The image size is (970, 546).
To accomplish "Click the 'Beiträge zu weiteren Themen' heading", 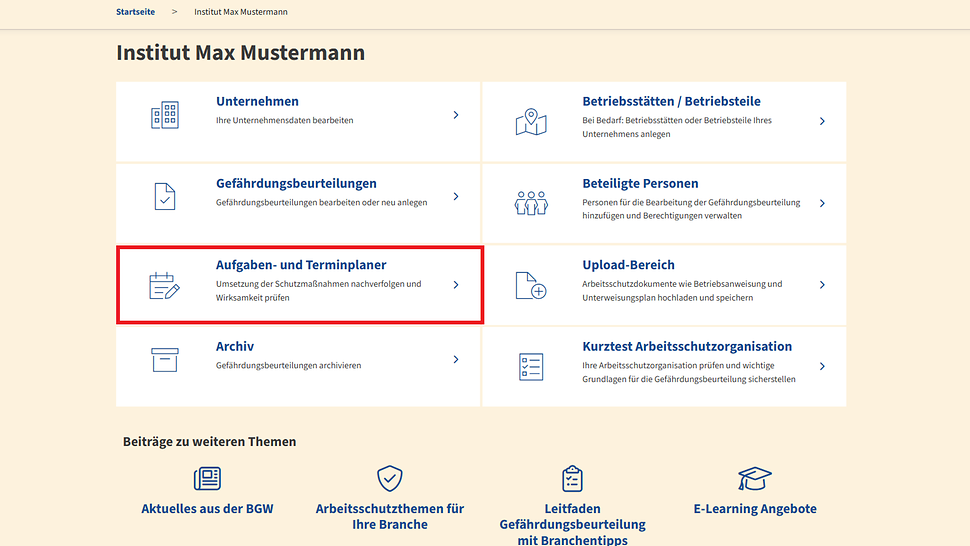I will tap(210, 442).
